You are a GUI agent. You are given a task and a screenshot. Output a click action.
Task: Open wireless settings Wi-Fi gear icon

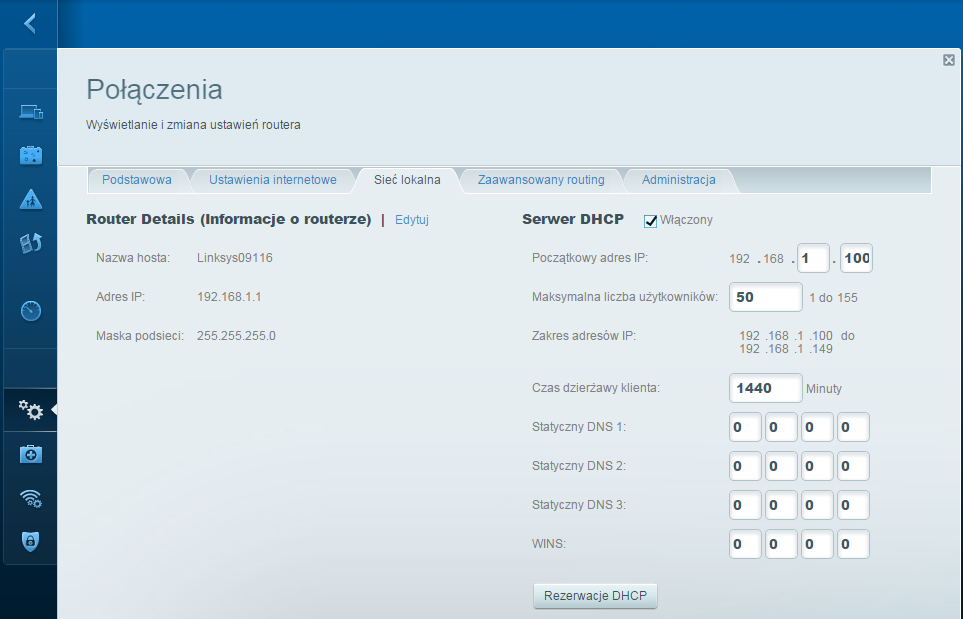click(x=31, y=499)
